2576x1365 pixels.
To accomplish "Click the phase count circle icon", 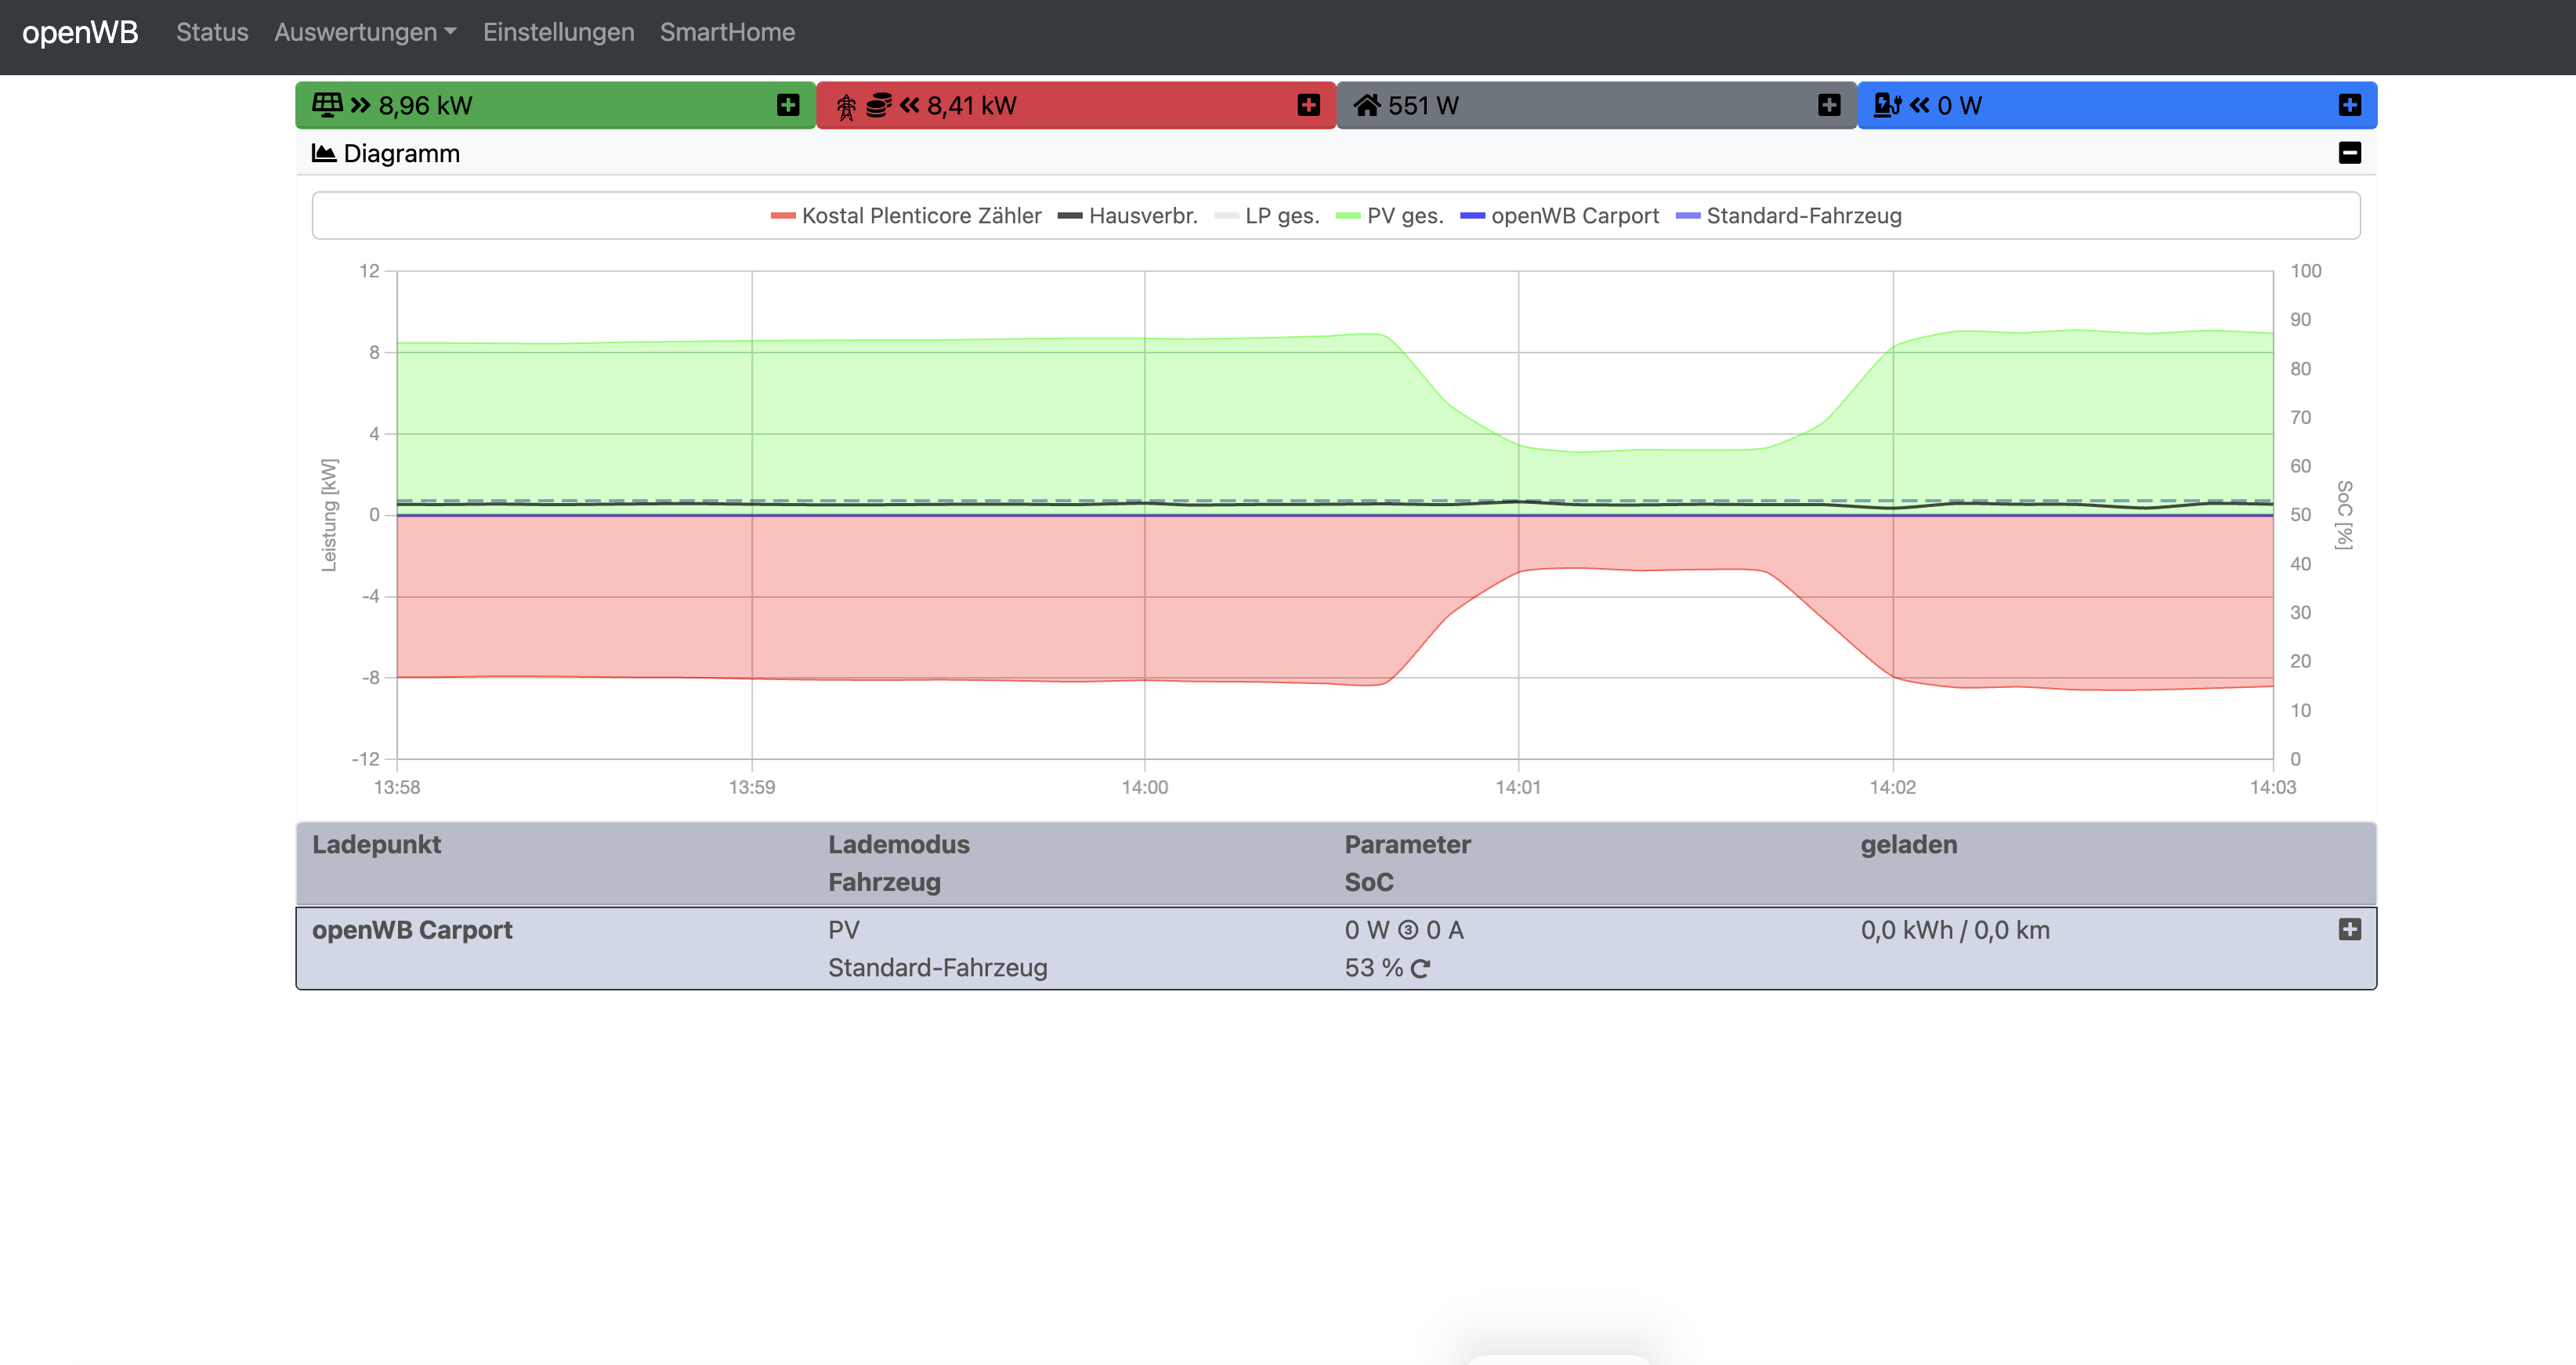I will click(x=1408, y=930).
